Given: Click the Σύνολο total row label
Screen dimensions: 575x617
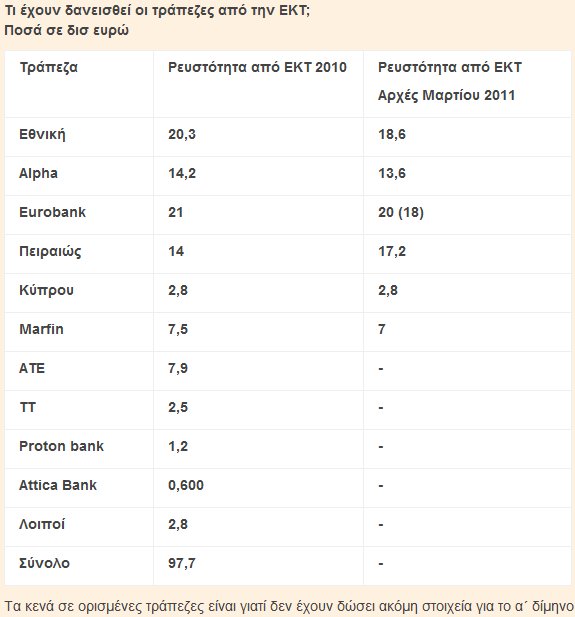Looking at the screenshot, I should 44,563.
